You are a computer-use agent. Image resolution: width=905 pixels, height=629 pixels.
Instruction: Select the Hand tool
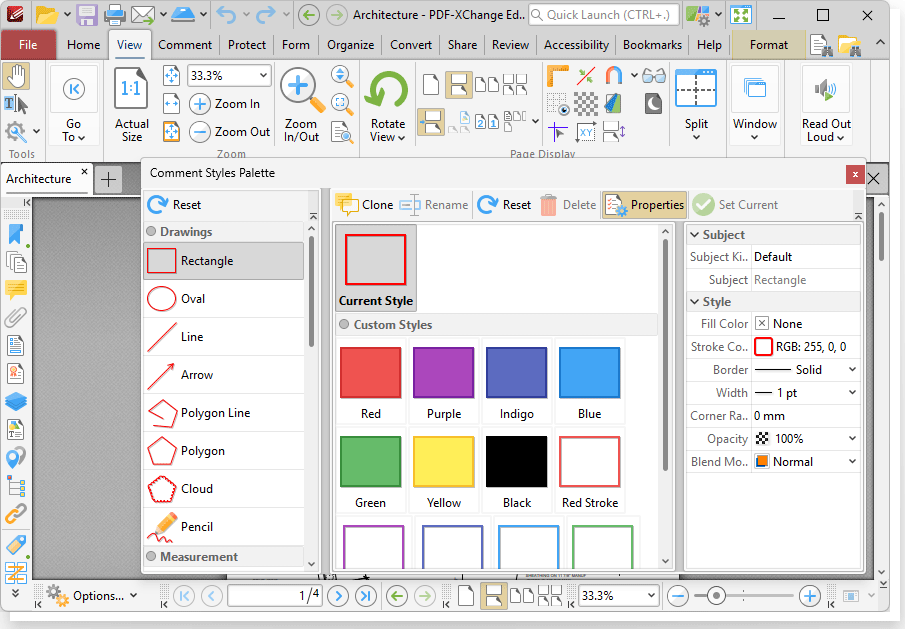(16, 77)
